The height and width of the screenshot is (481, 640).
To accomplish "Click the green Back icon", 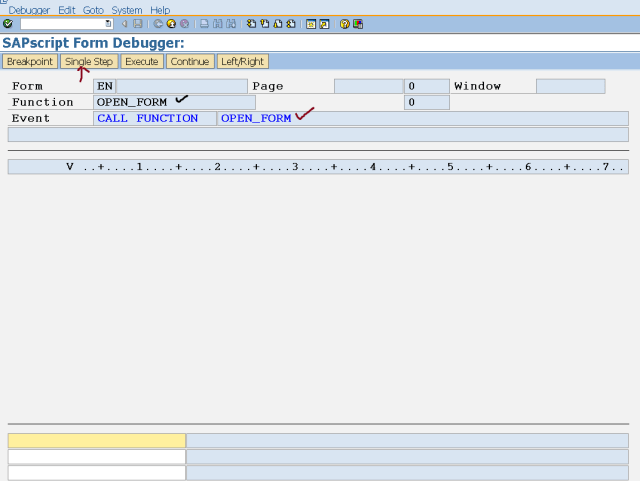I will (158, 23).
